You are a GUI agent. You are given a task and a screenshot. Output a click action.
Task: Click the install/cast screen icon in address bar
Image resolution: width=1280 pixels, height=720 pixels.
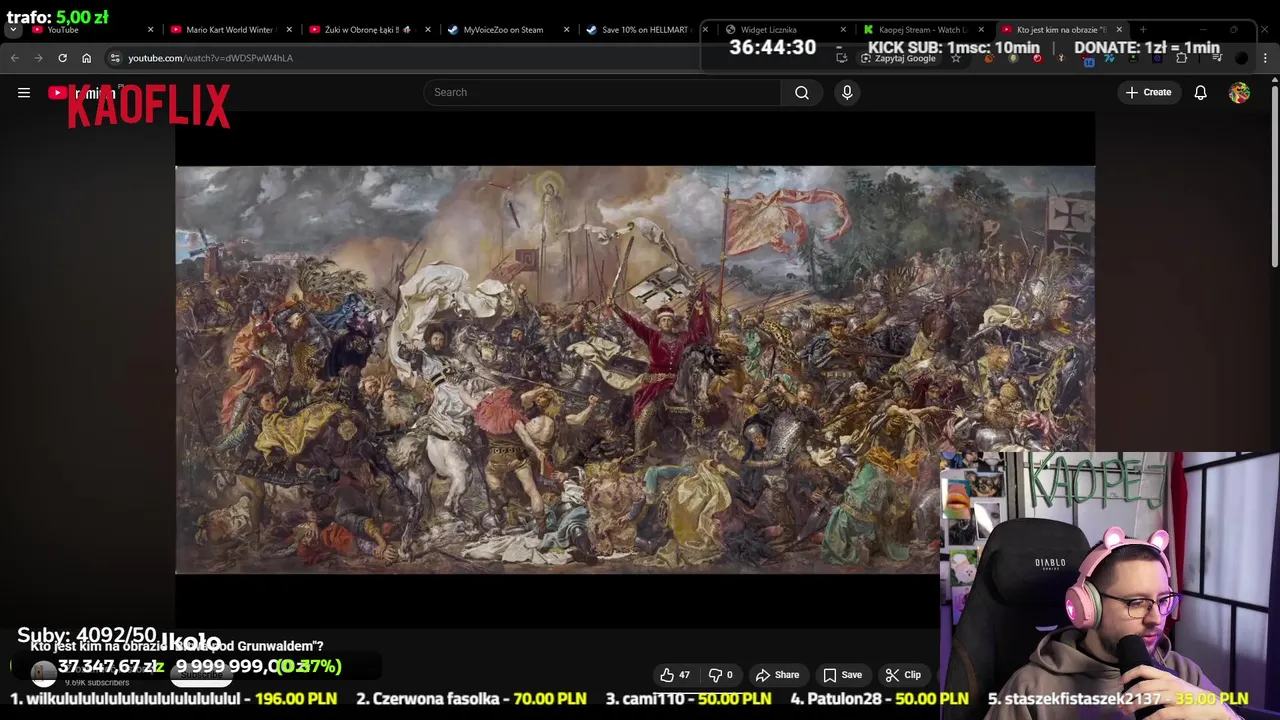tap(841, 58)
